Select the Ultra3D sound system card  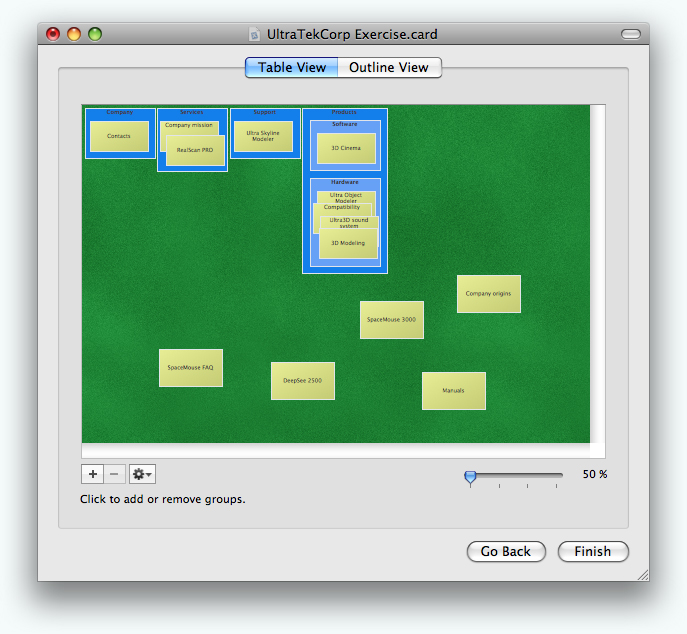click(349, 222)
